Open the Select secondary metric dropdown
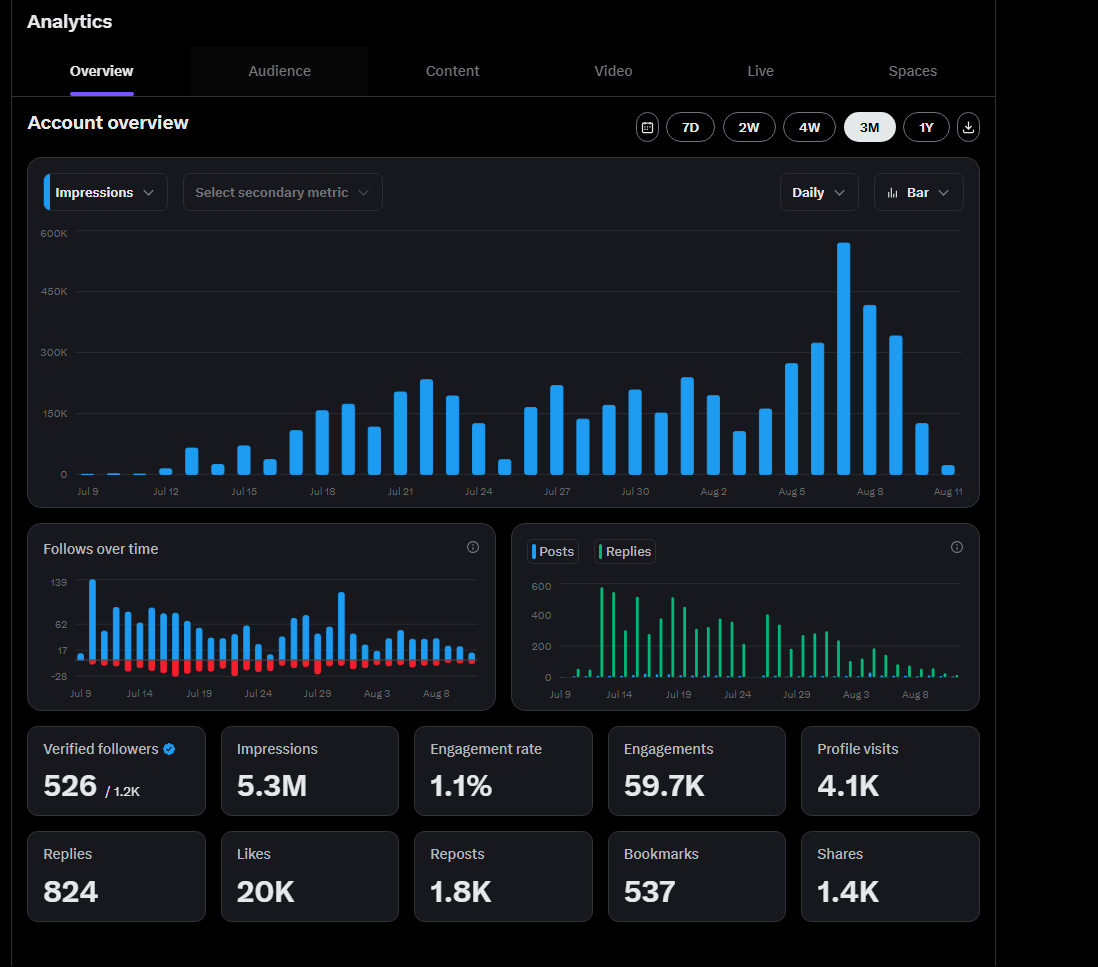The height and width of the screenshot is (967, 1098). (x=282, y=192)
